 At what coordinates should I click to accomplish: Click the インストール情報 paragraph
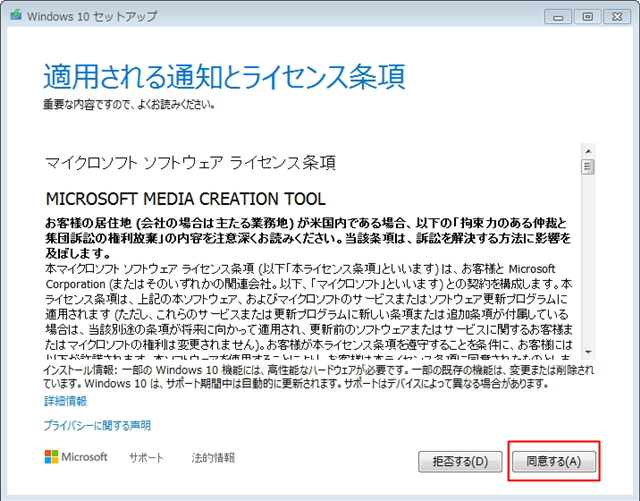click(319, 376)
